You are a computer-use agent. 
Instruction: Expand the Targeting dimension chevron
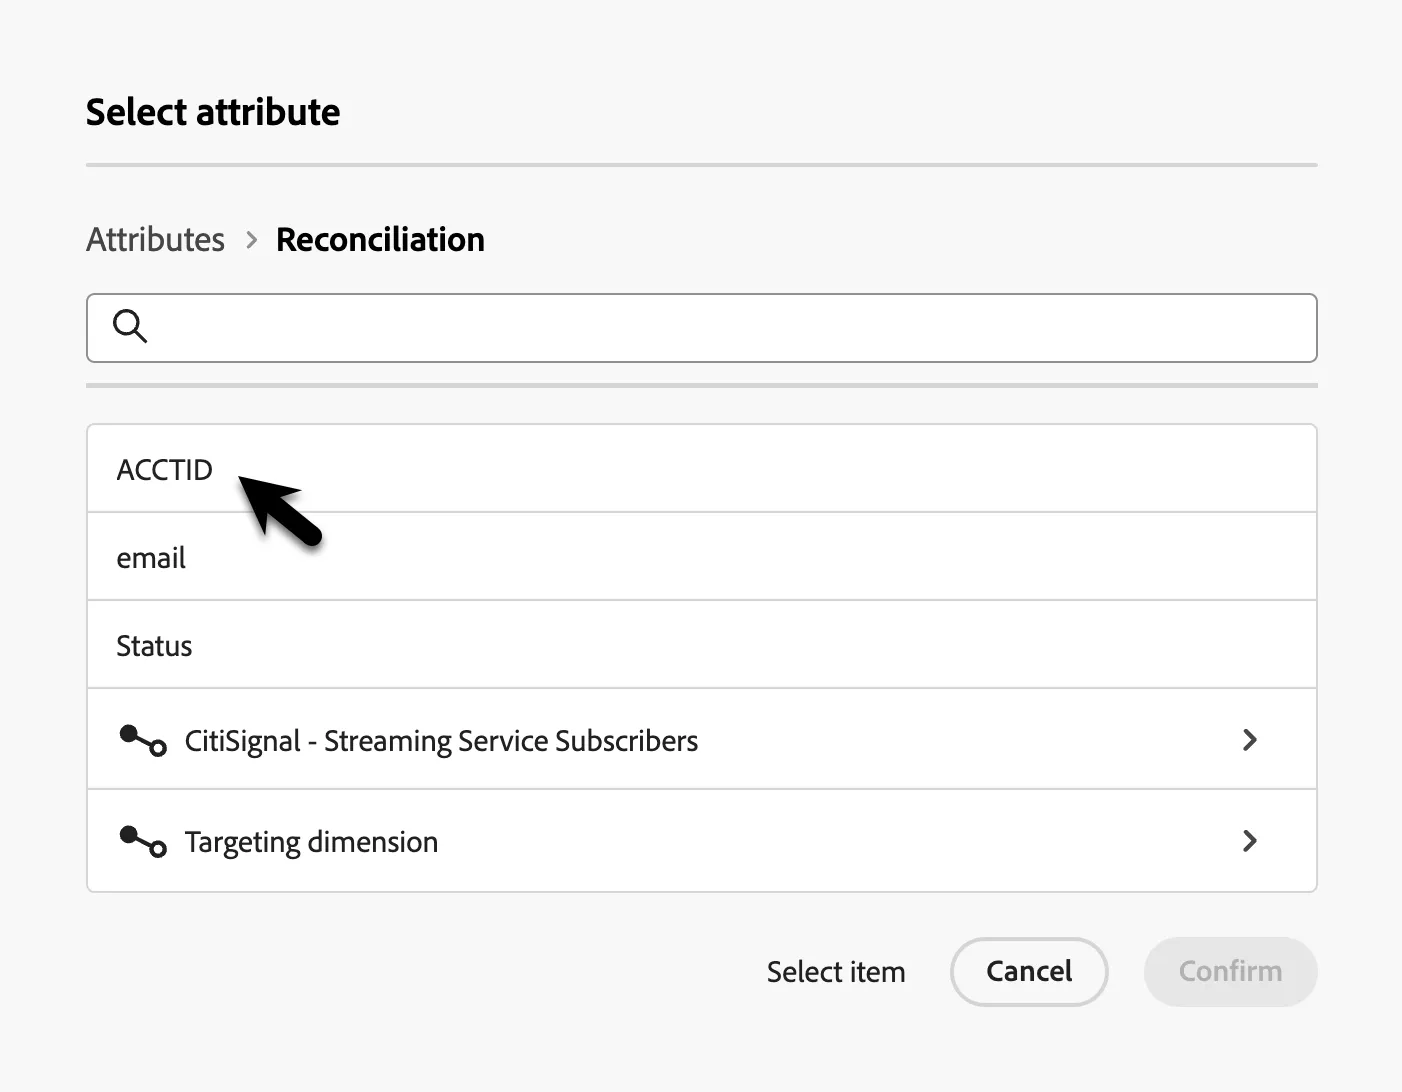pyautogui.click(x=1249, y=841)
